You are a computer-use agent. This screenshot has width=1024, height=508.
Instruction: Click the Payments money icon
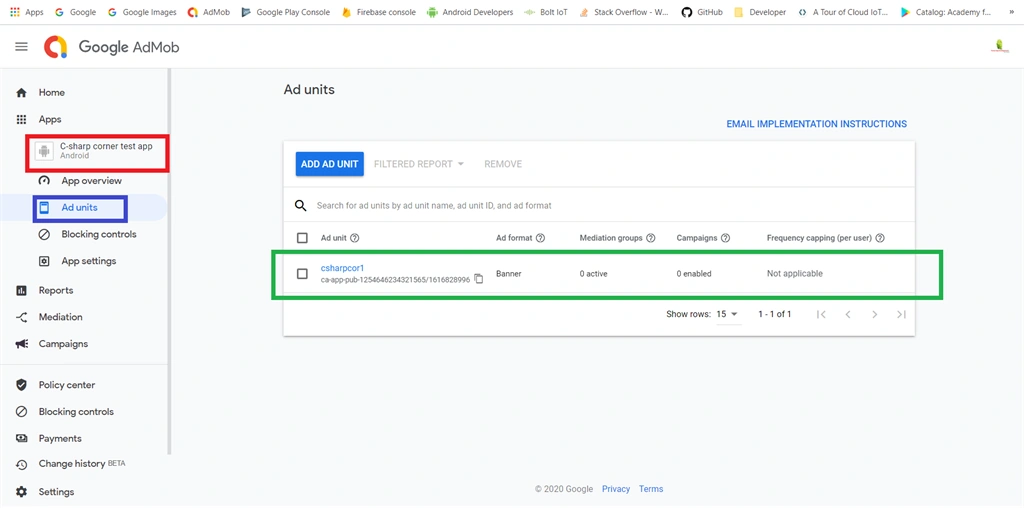pyautogui.click(x=22, y=439)
